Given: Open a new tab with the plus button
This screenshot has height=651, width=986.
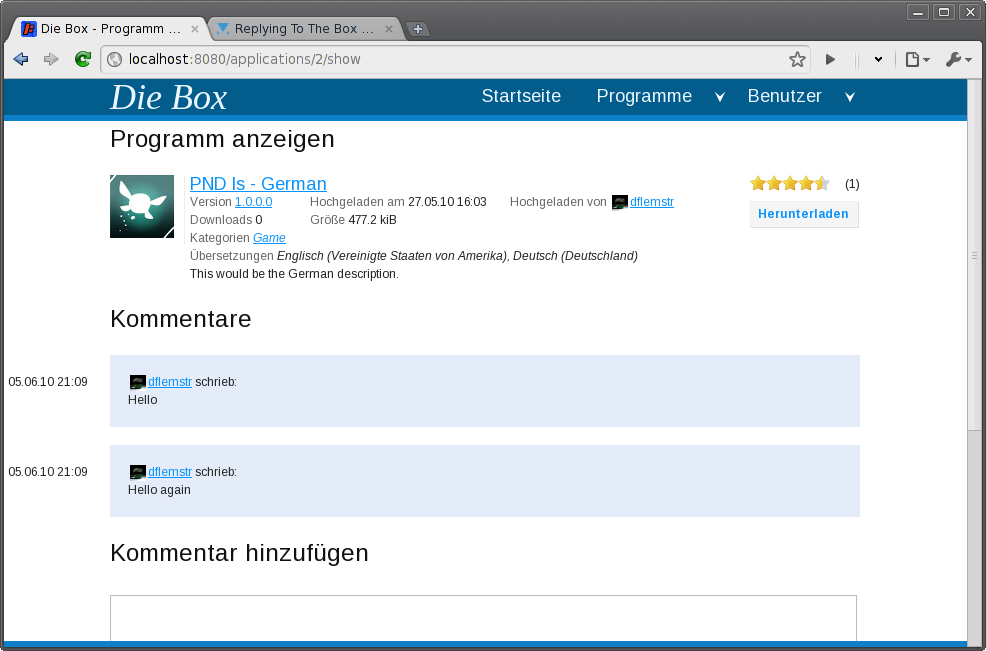Looking at the screenshot, I should click(x=418, y=29).
